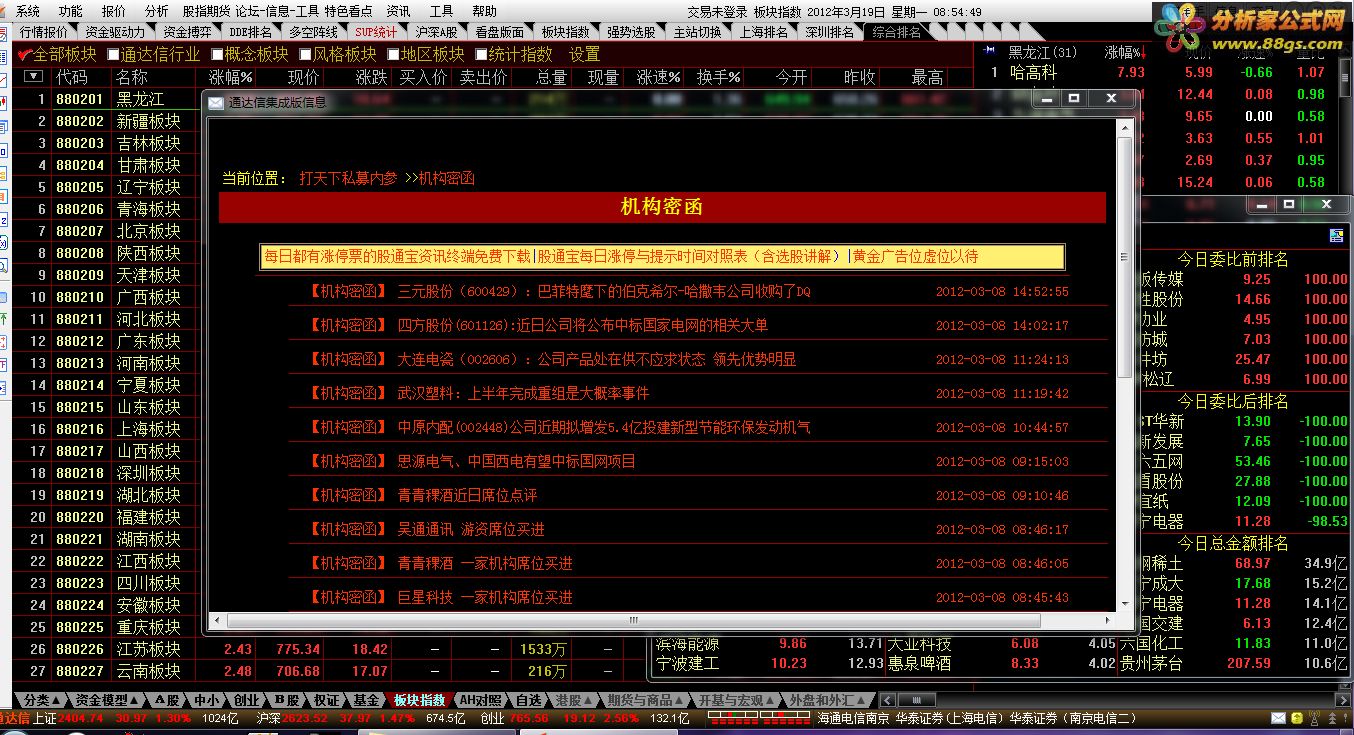Image resolution: width=1354 pixels, height=735 pixels.
Task: Click horizontal scrollbar thumb in 机构密函 dialog
Action: point(632,620)
